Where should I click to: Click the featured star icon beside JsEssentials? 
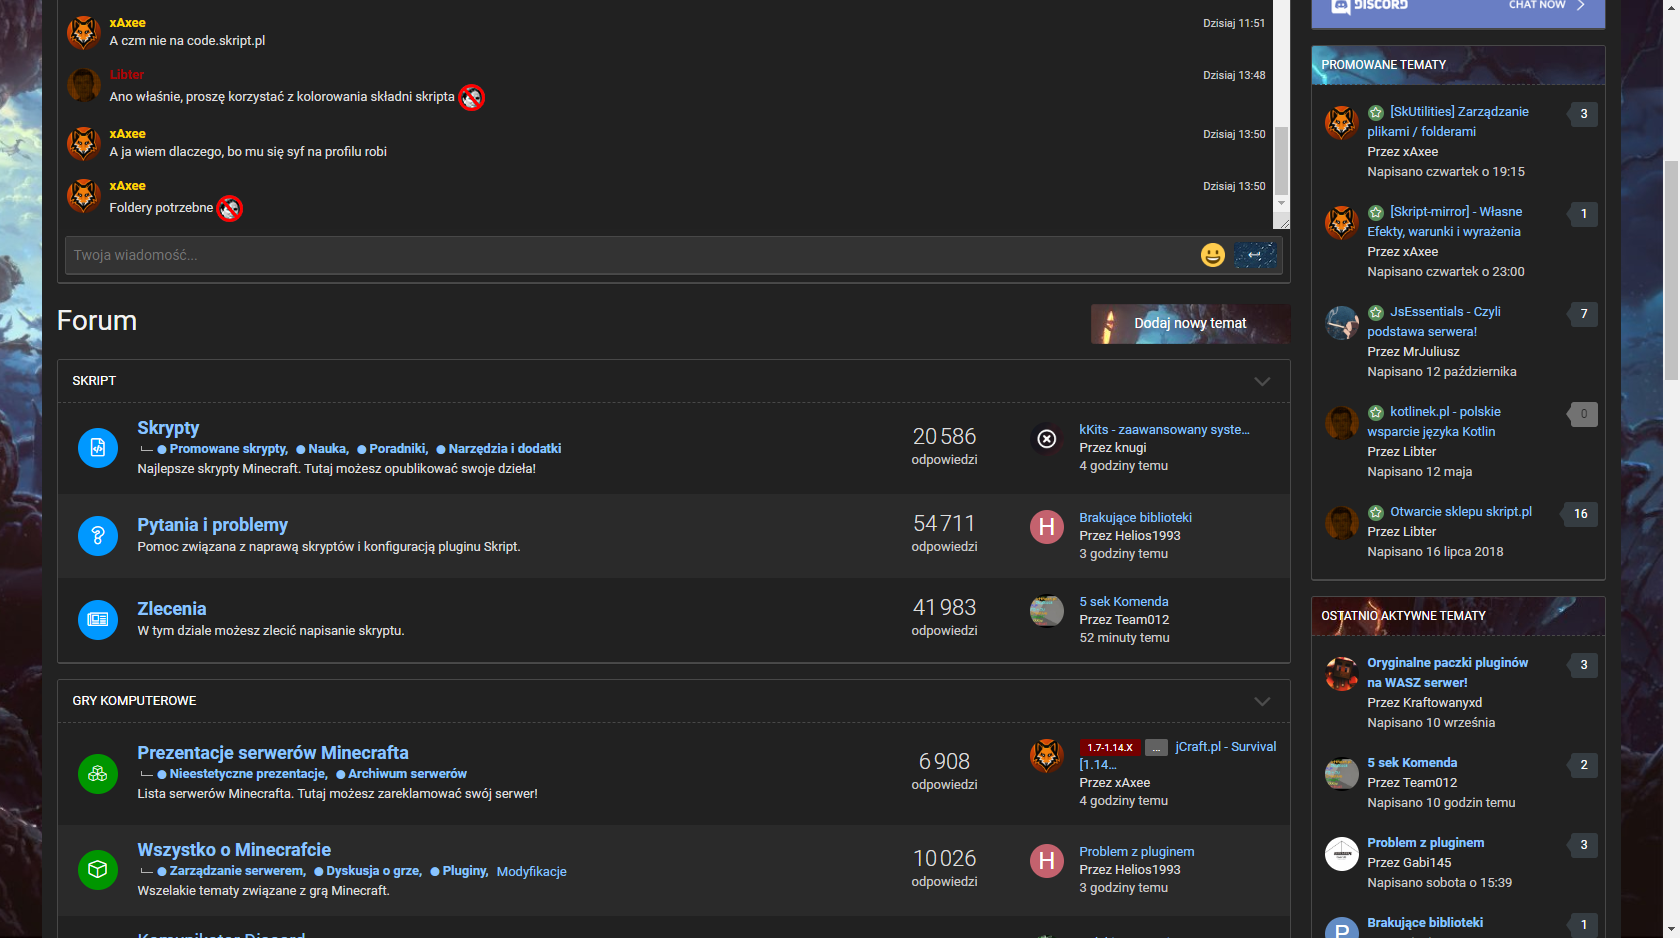click(1376, 313)
